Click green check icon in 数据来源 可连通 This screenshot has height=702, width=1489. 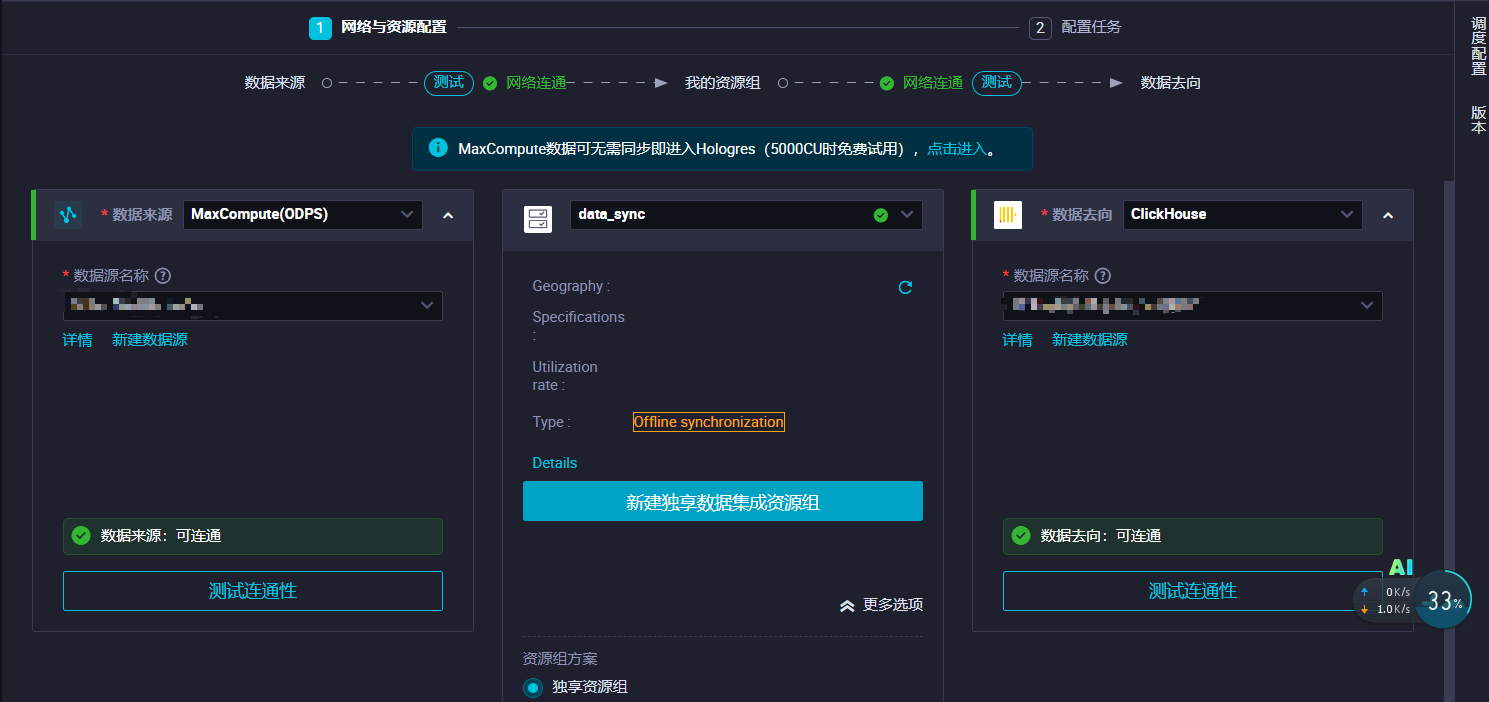point(81,535)
